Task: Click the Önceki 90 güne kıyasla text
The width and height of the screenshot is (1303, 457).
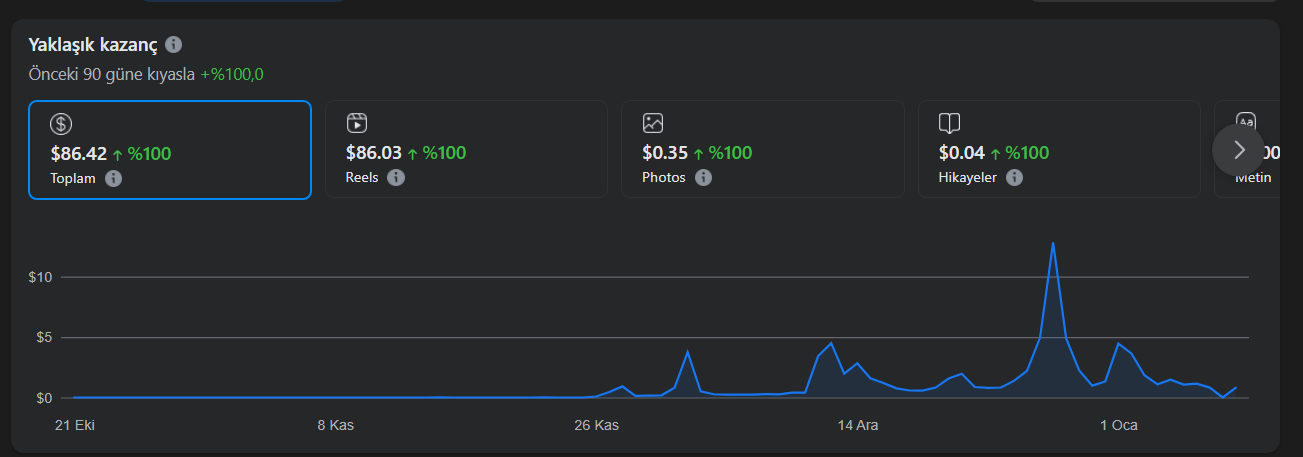Action: point(111,74)
